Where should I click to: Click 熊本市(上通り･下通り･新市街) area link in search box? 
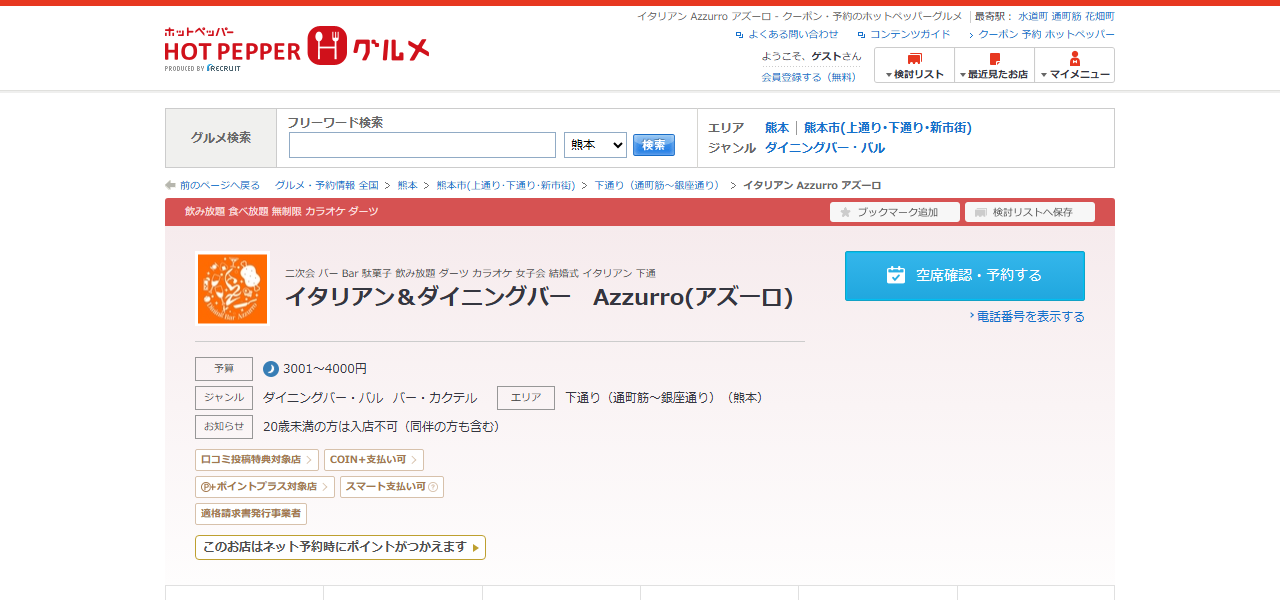click(x=888, y=128)
